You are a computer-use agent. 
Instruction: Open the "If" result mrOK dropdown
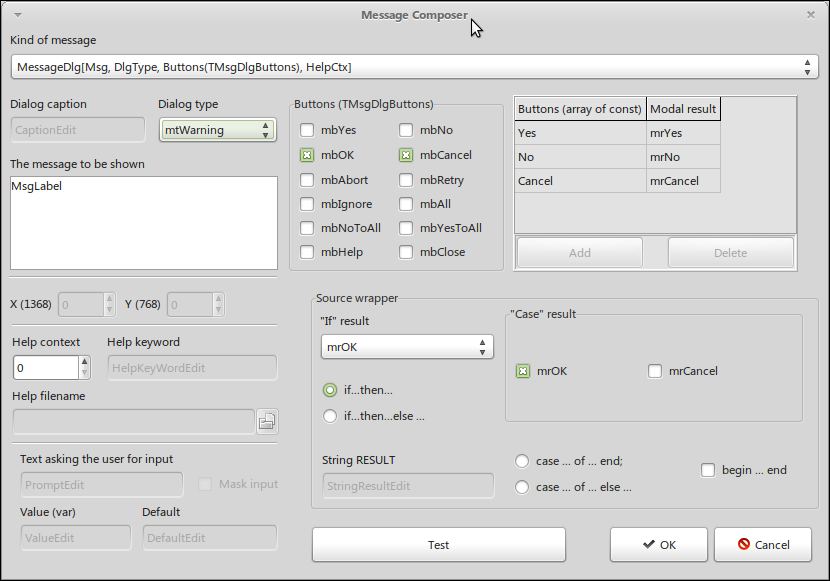point(407,347)
